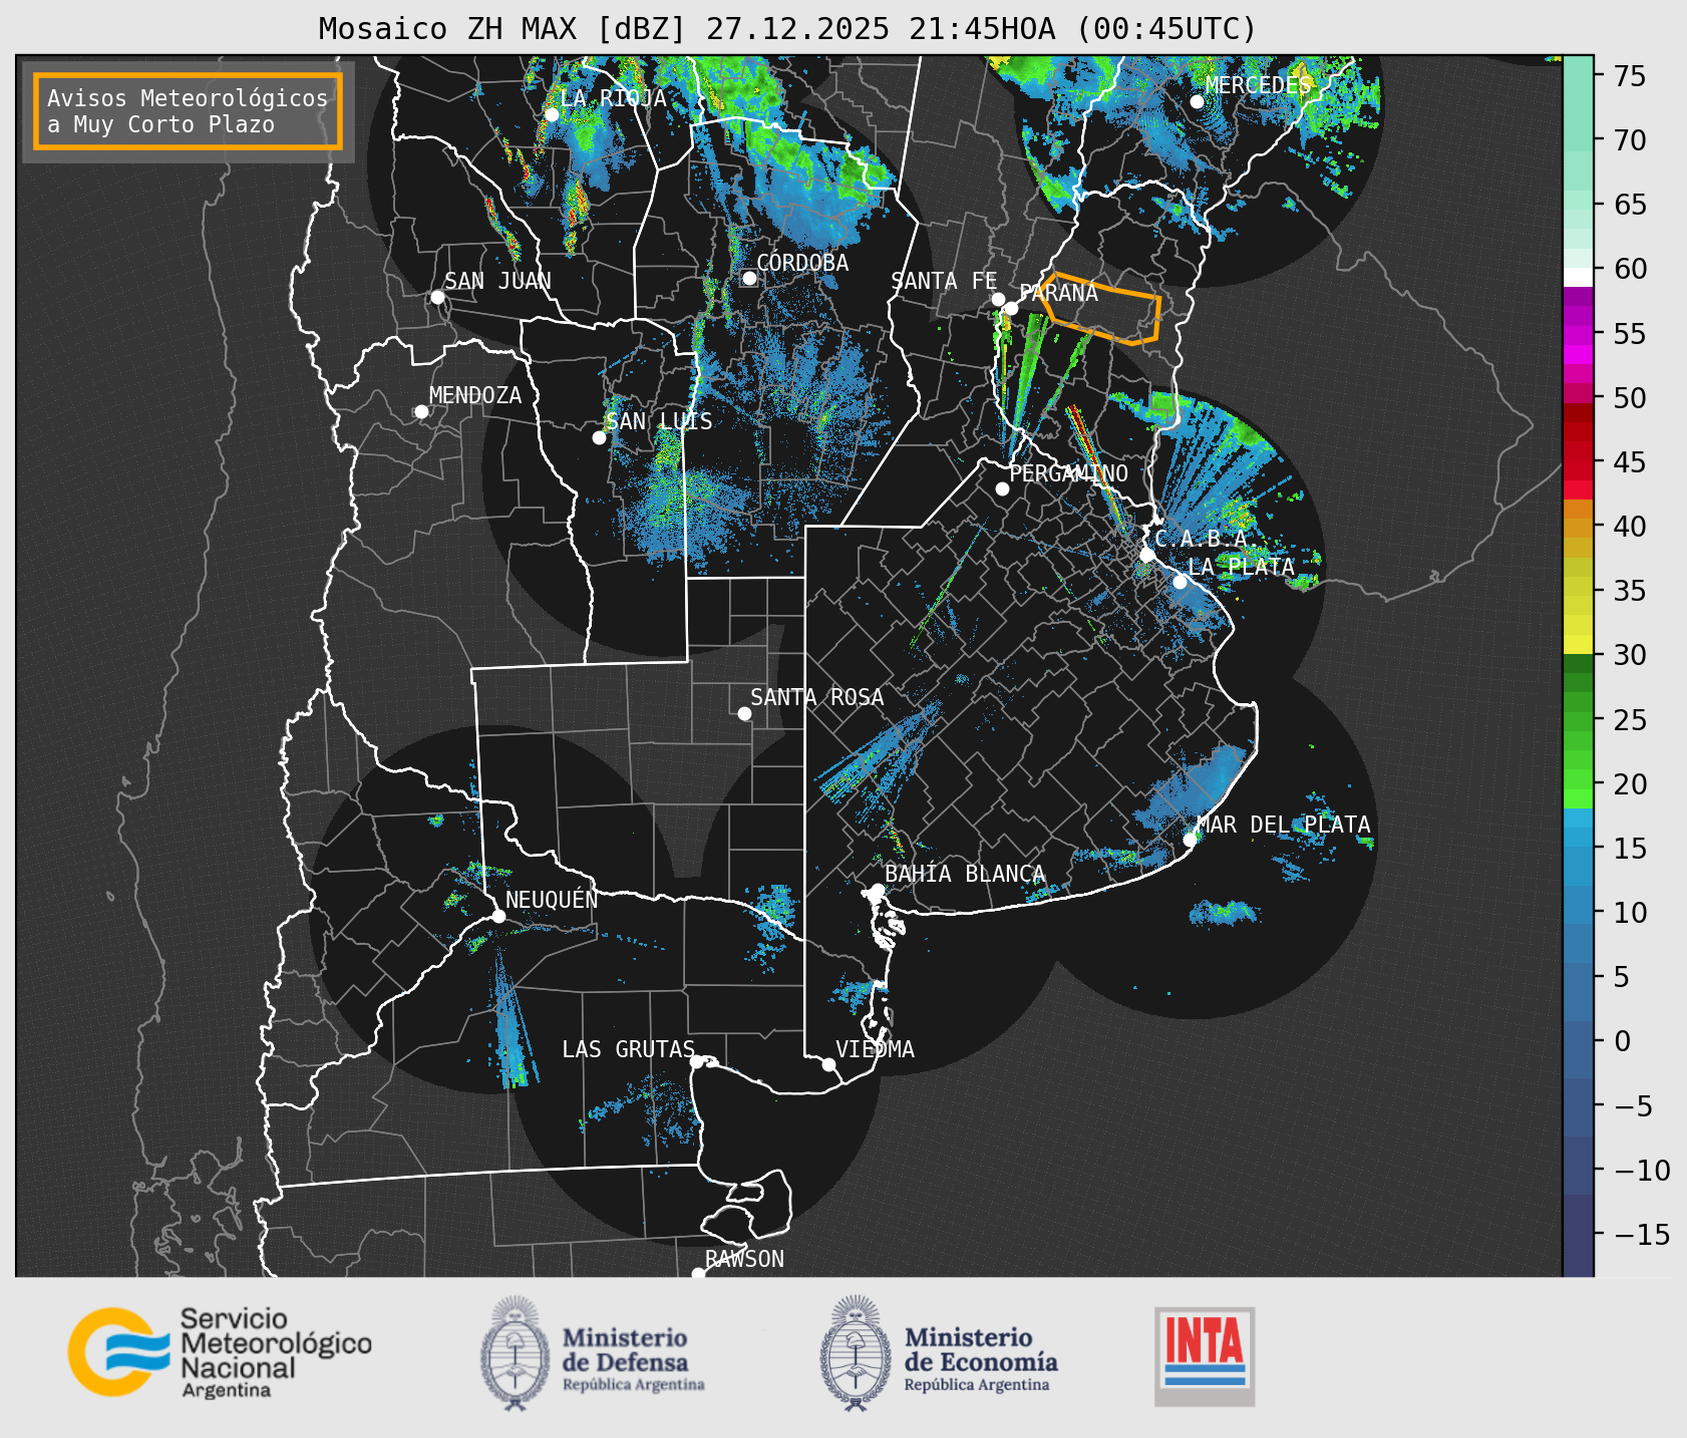Click the Ministerio de Economía emblem

pyautogui.click(x=856, y=1353)
